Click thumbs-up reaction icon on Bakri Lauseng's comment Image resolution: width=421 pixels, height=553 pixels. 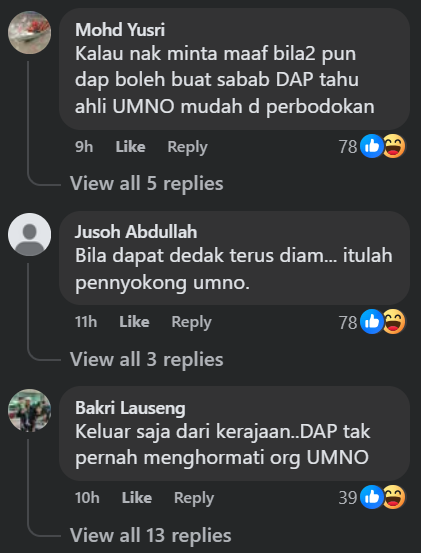pos(372,497)
